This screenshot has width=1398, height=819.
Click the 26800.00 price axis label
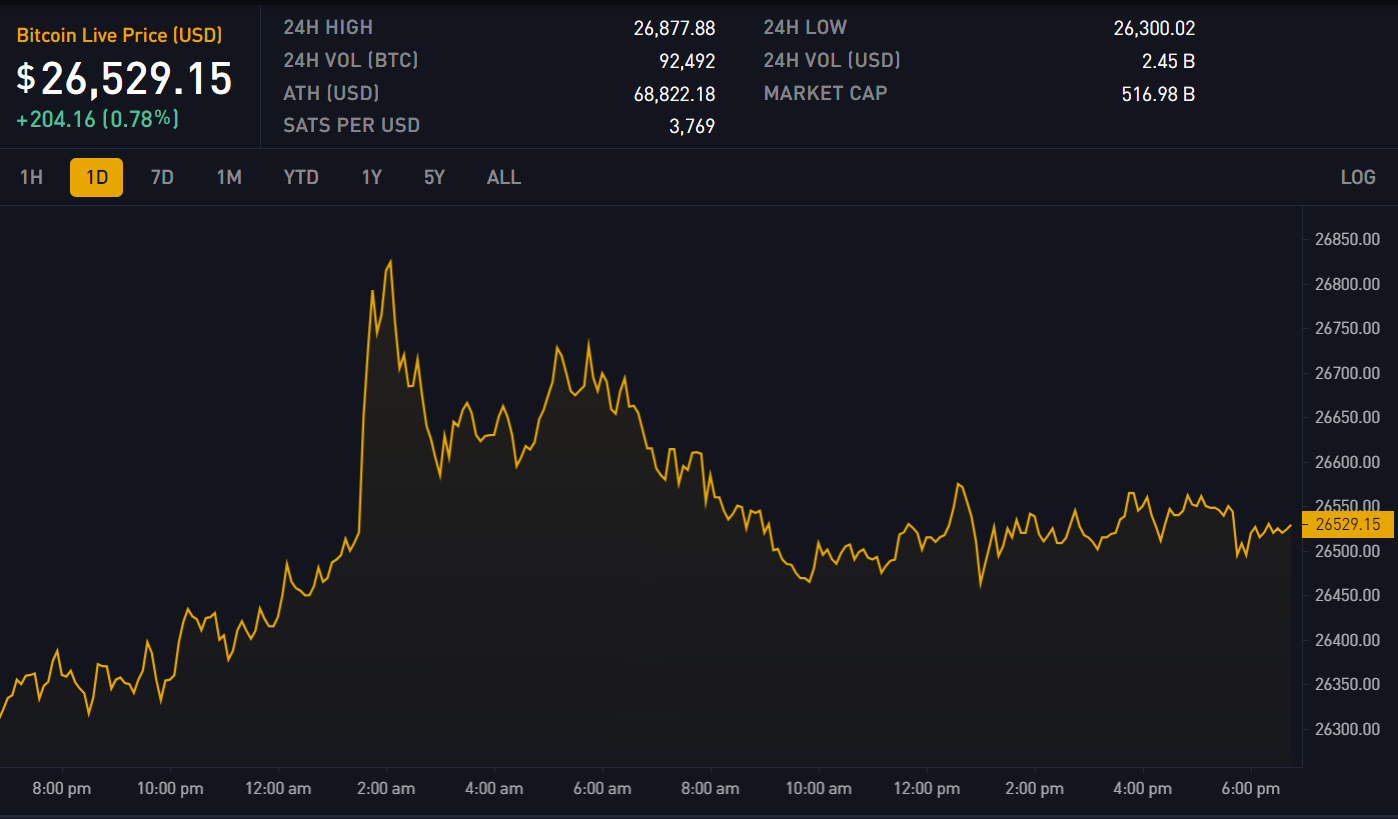[1347, 284]
